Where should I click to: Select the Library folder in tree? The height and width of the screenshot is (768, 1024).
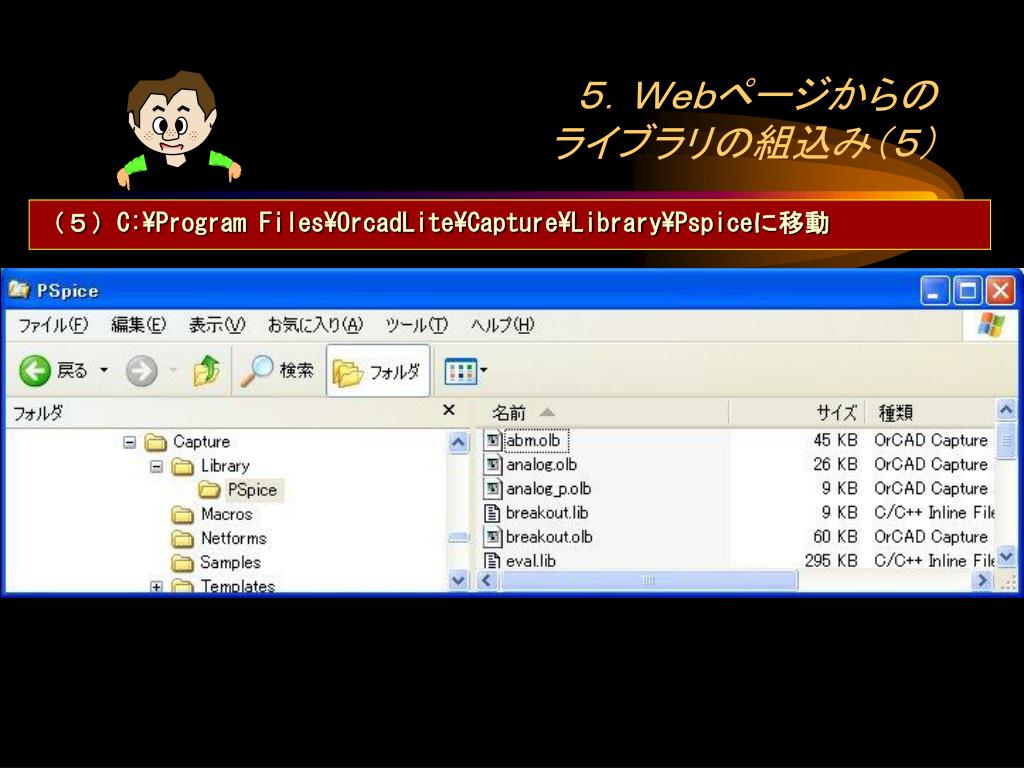coord(225,466)
